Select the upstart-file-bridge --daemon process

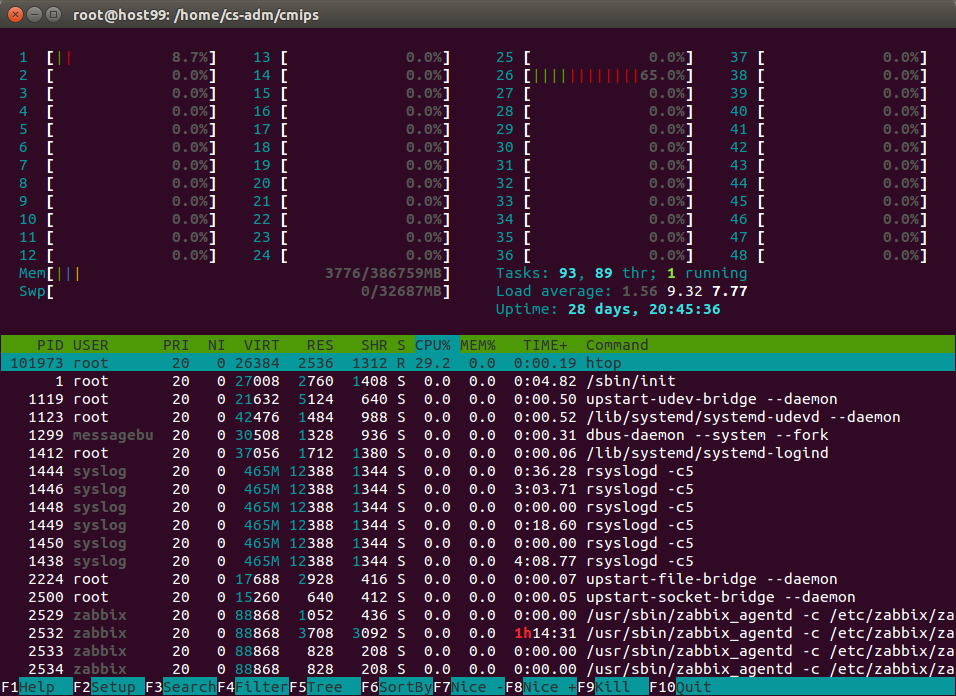pyautogui.click(x=478, y=579)
